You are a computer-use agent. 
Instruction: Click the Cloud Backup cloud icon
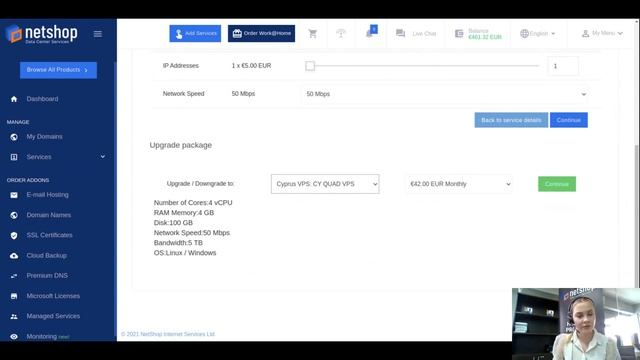(x=14, y=256)
